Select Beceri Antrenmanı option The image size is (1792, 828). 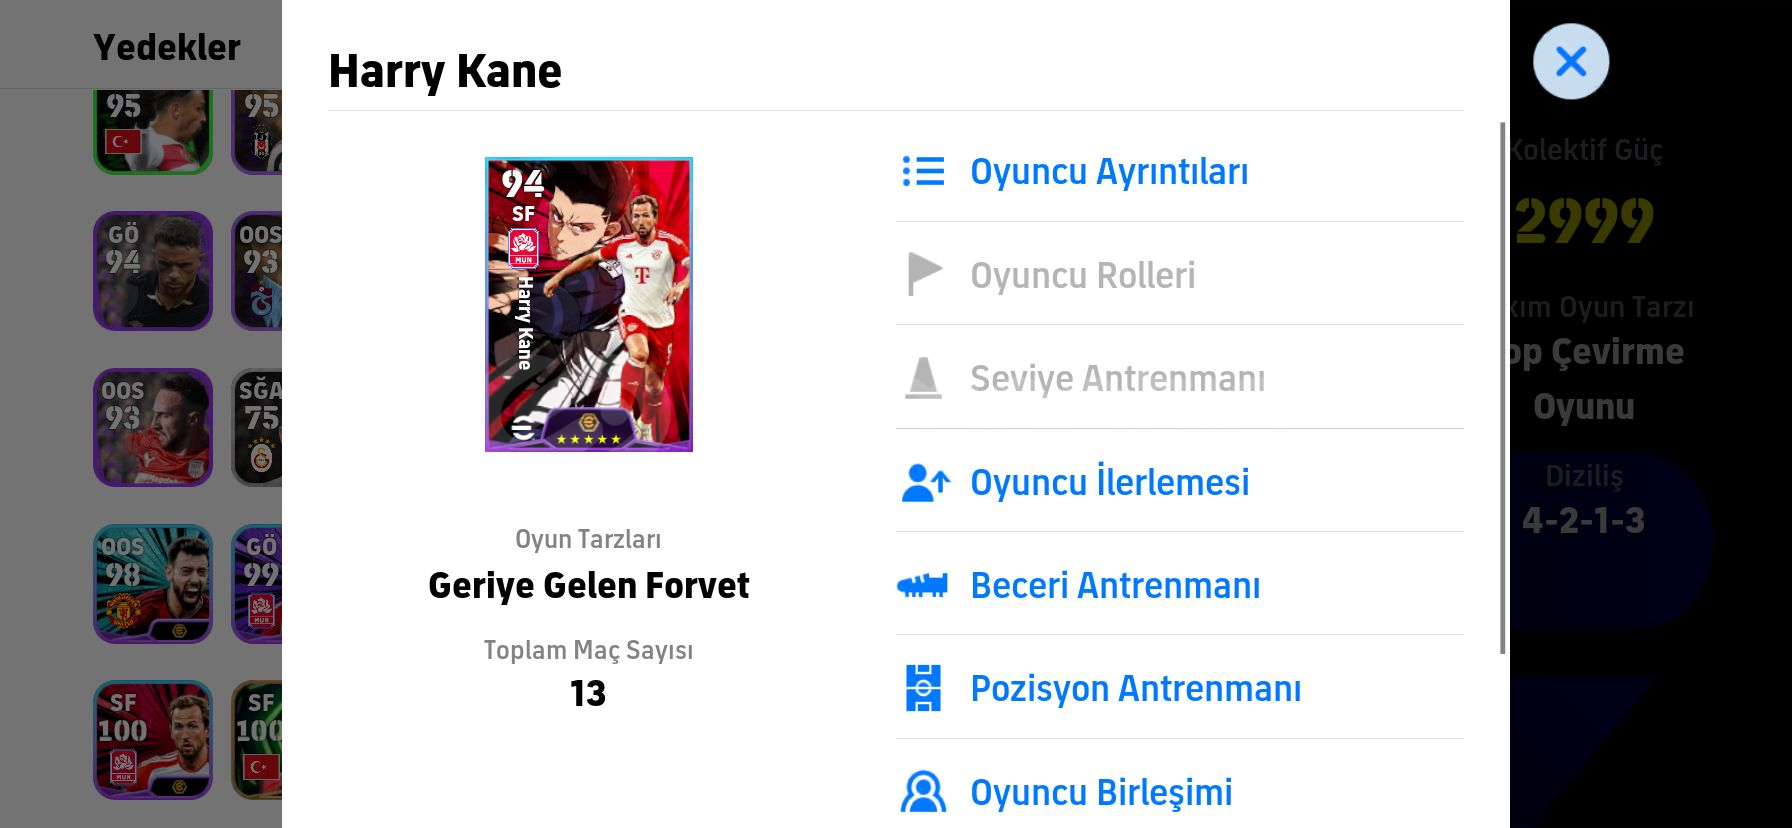(1115, 585)
